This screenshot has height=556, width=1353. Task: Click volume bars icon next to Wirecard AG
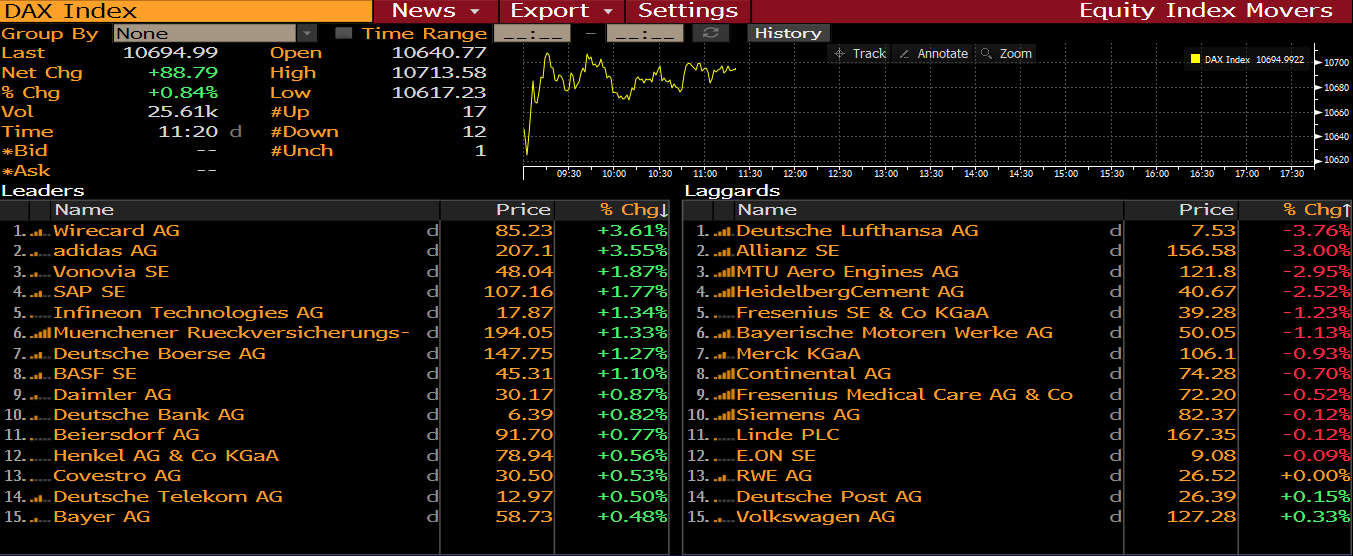tap(40, 231)
